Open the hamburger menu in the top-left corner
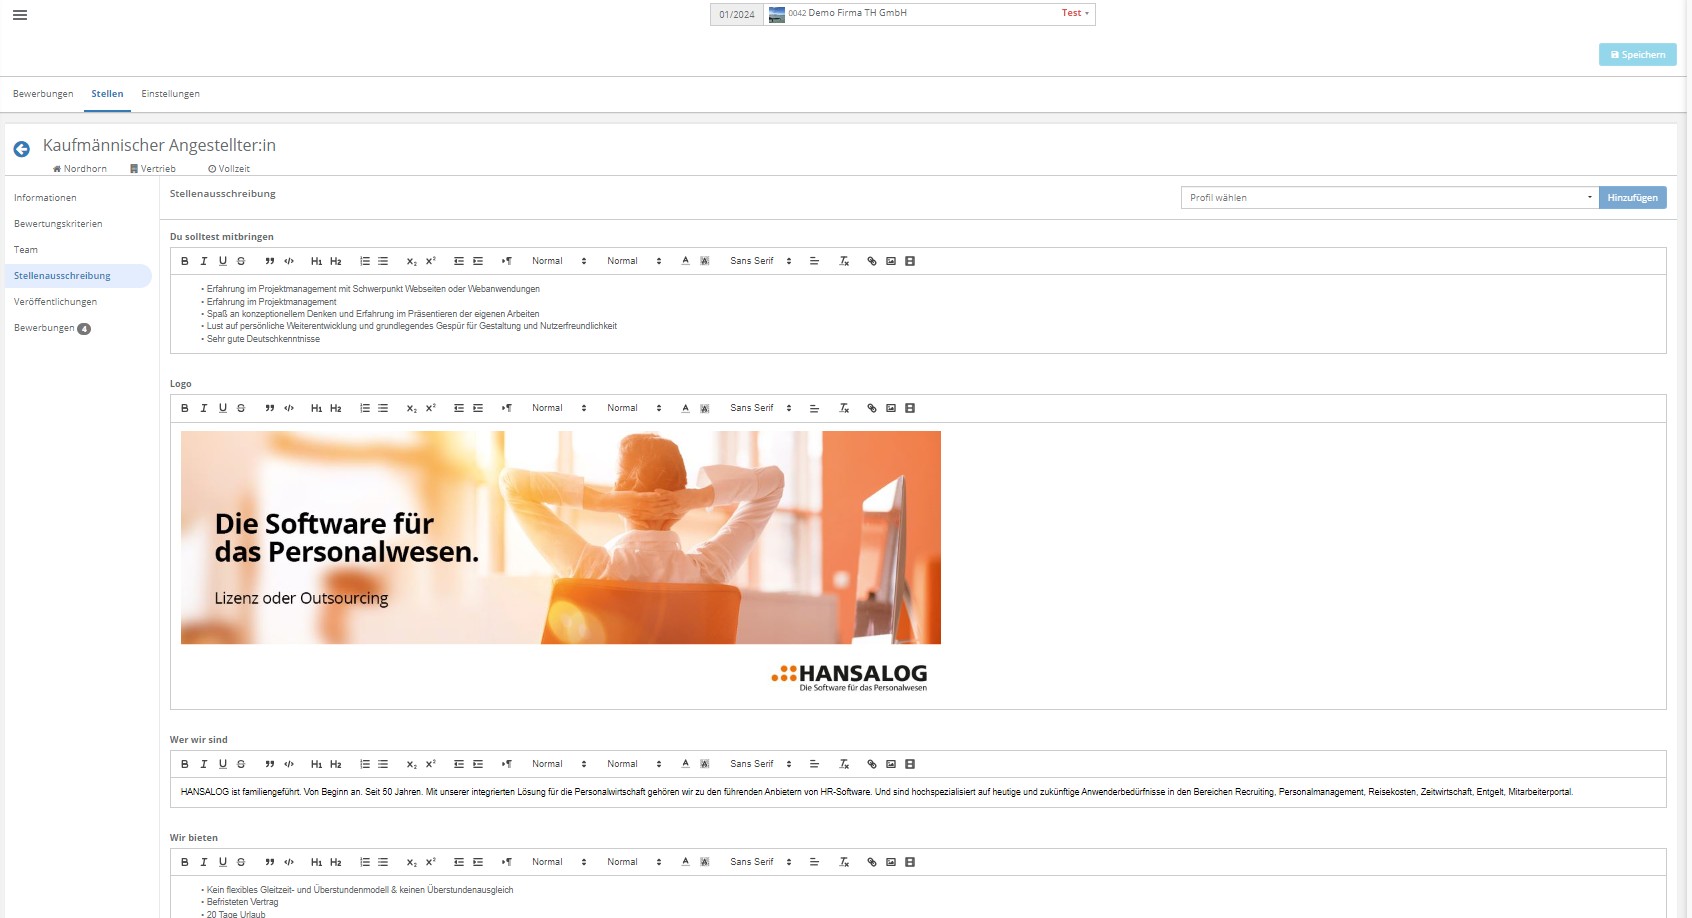The image size is (1692, 918). point(20,15)
